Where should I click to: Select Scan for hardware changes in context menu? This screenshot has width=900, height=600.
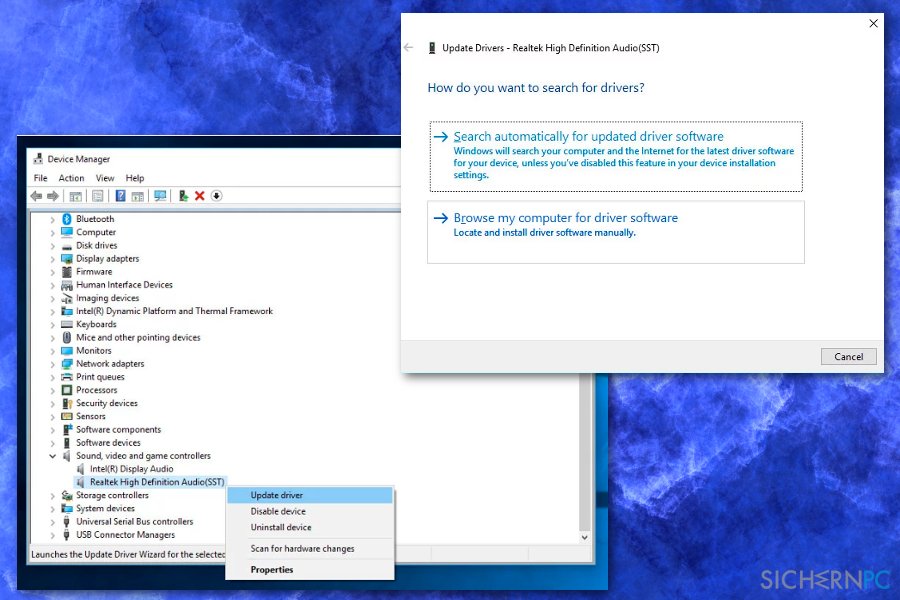point(310,548)
